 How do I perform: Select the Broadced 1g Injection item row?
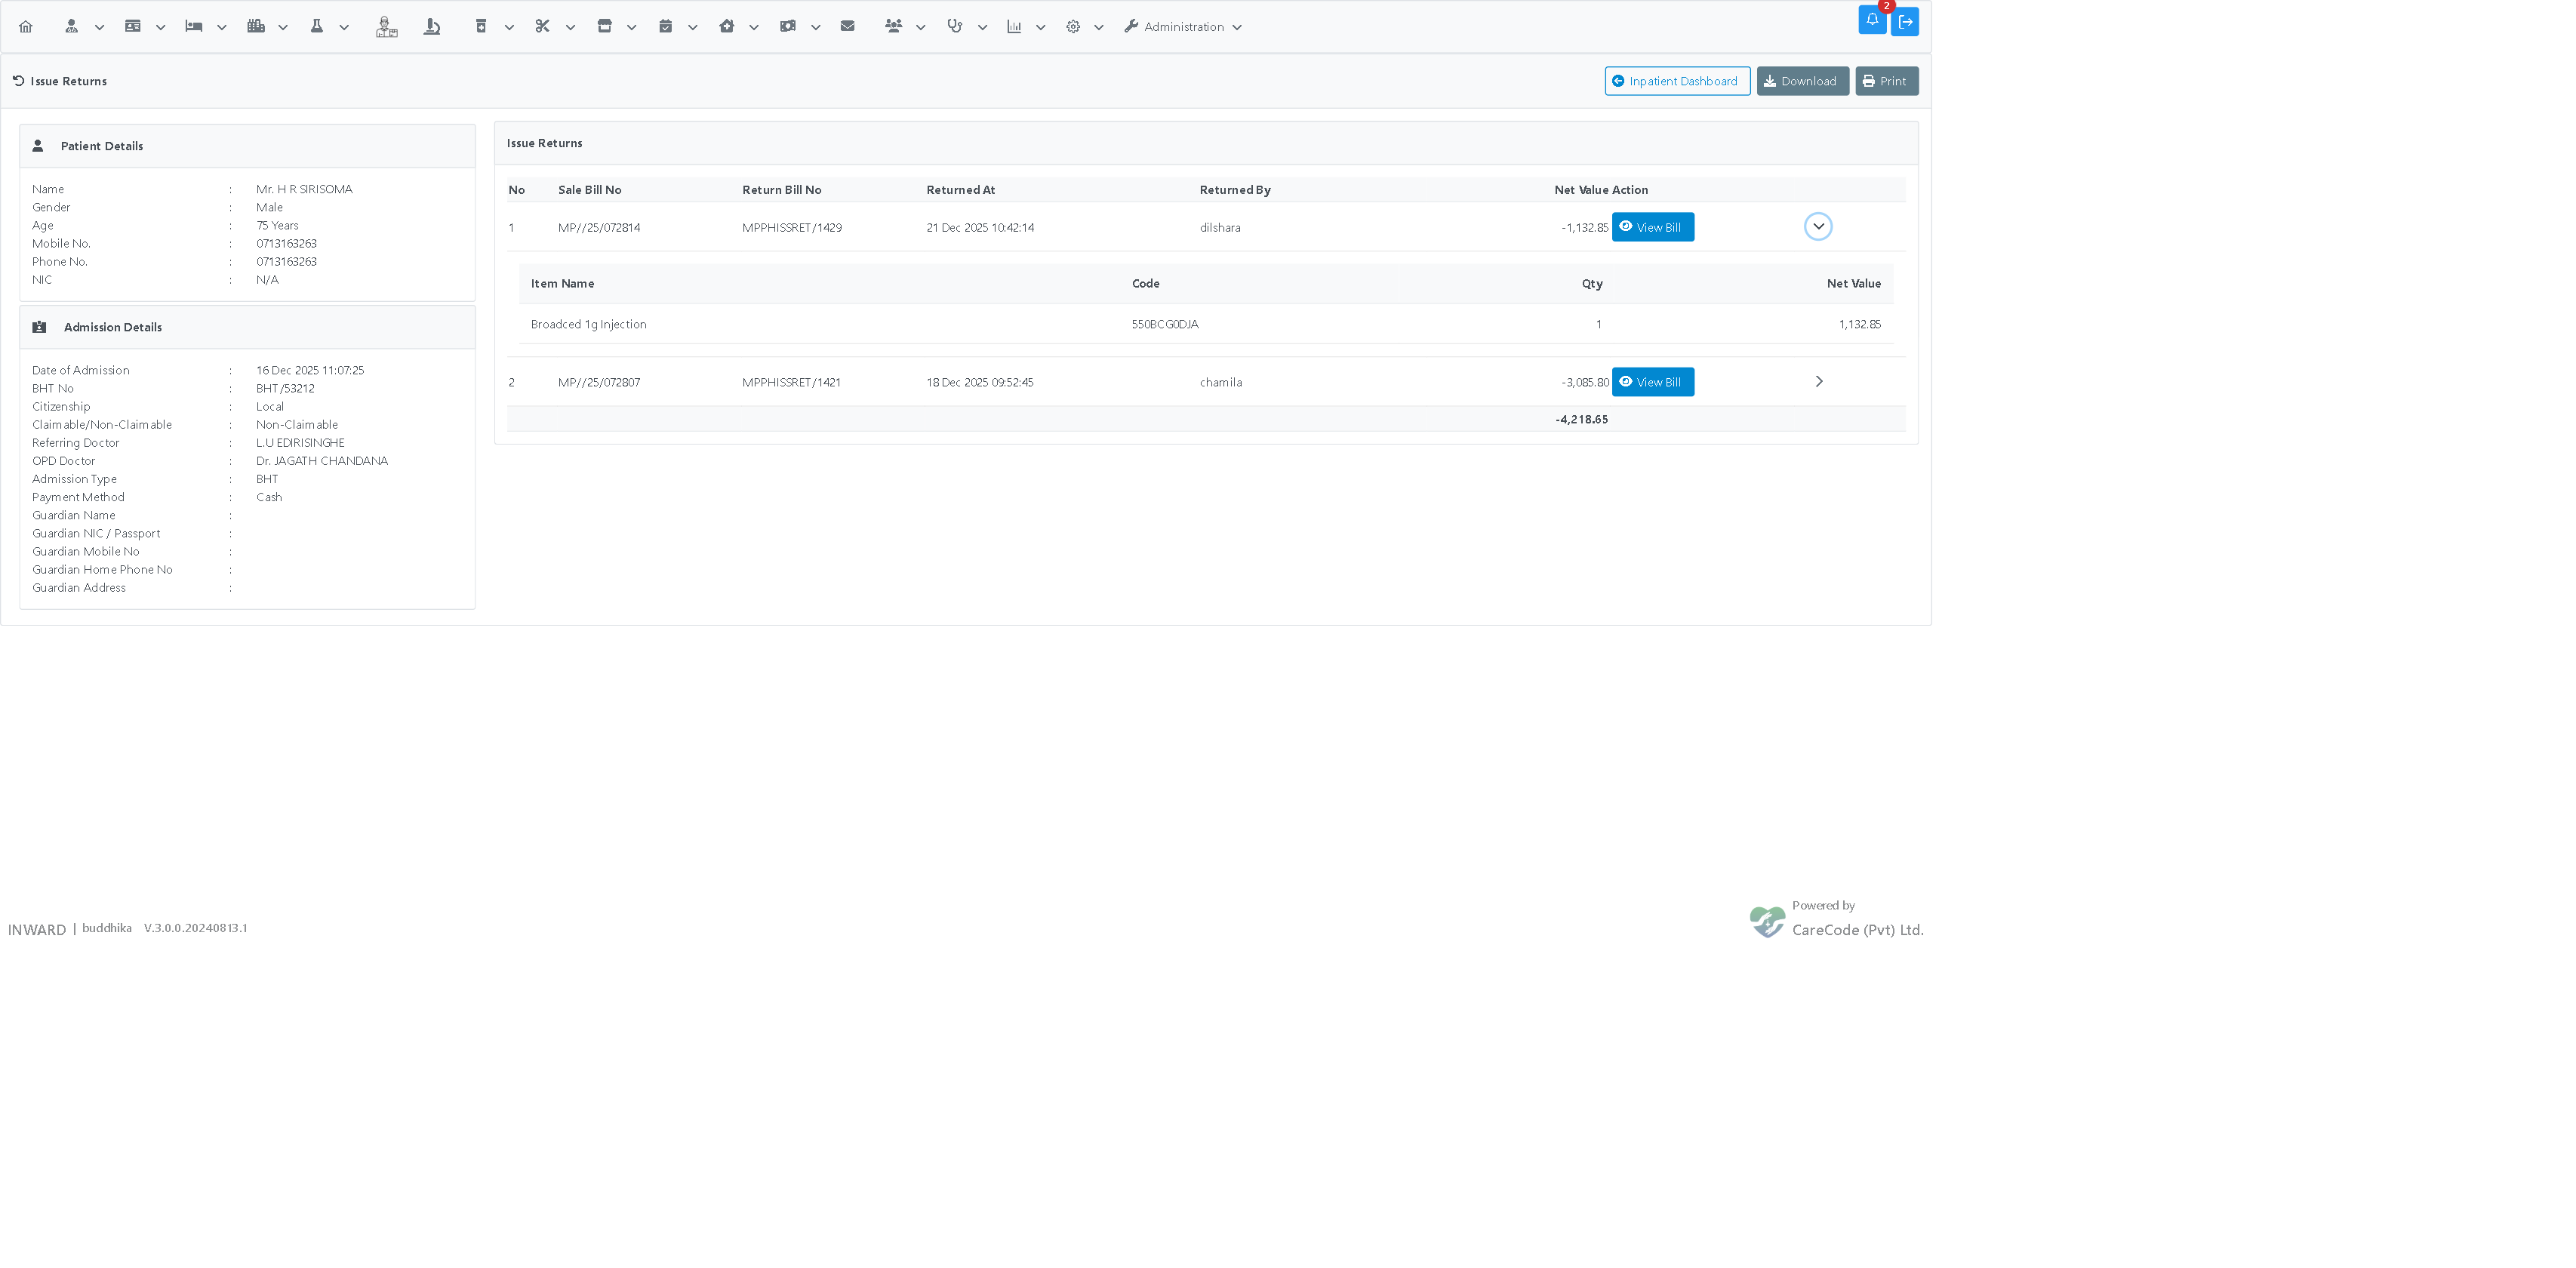[1205, 324]
